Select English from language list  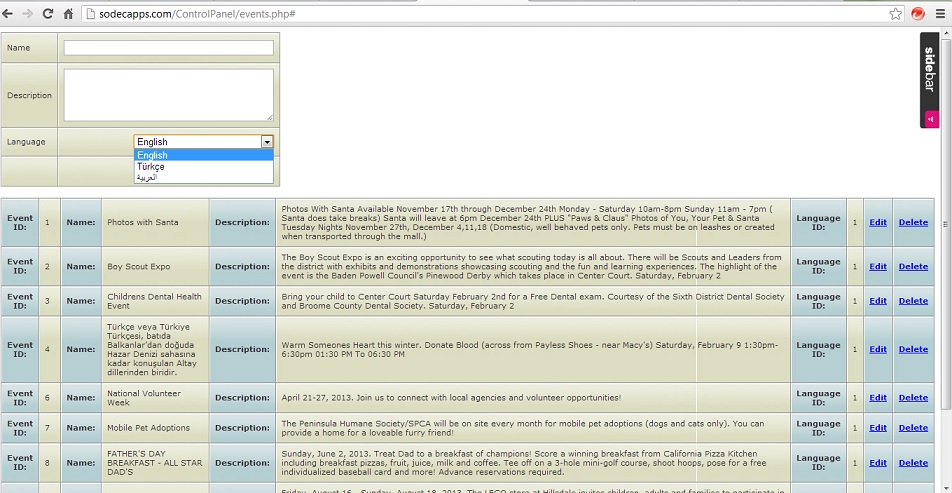point(152,155)
